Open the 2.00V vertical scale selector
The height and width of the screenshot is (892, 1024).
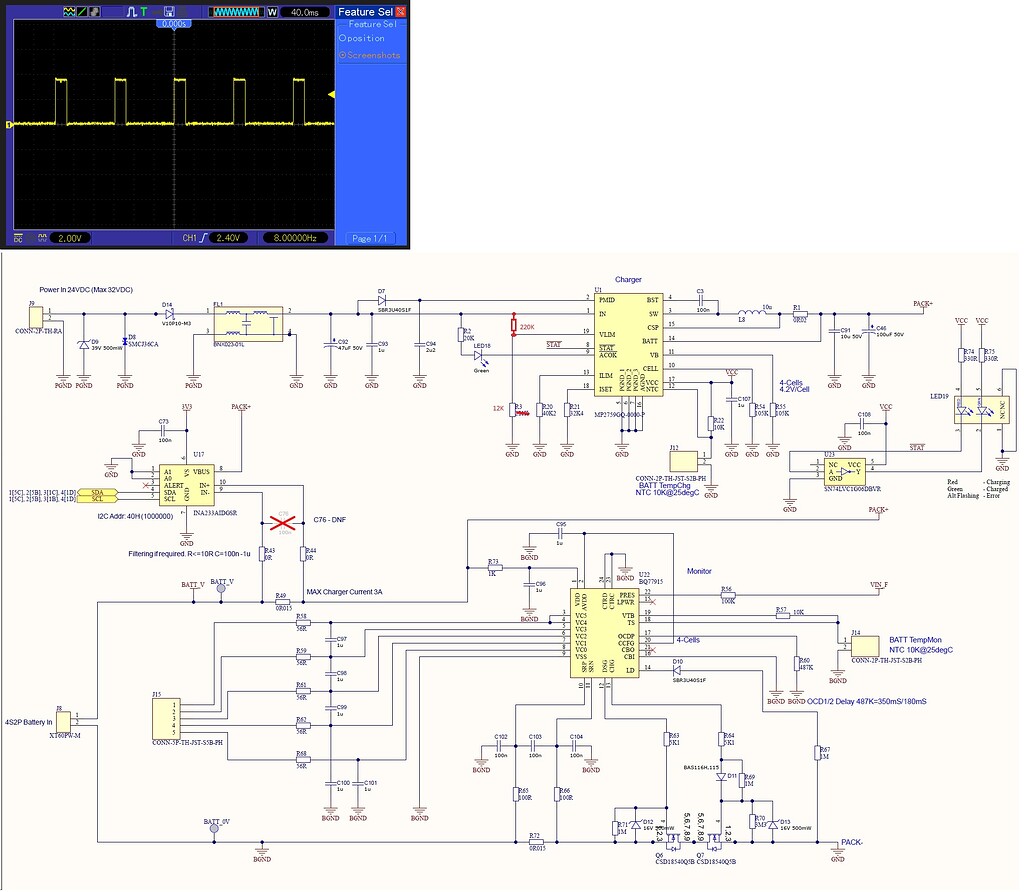(72, 237)
